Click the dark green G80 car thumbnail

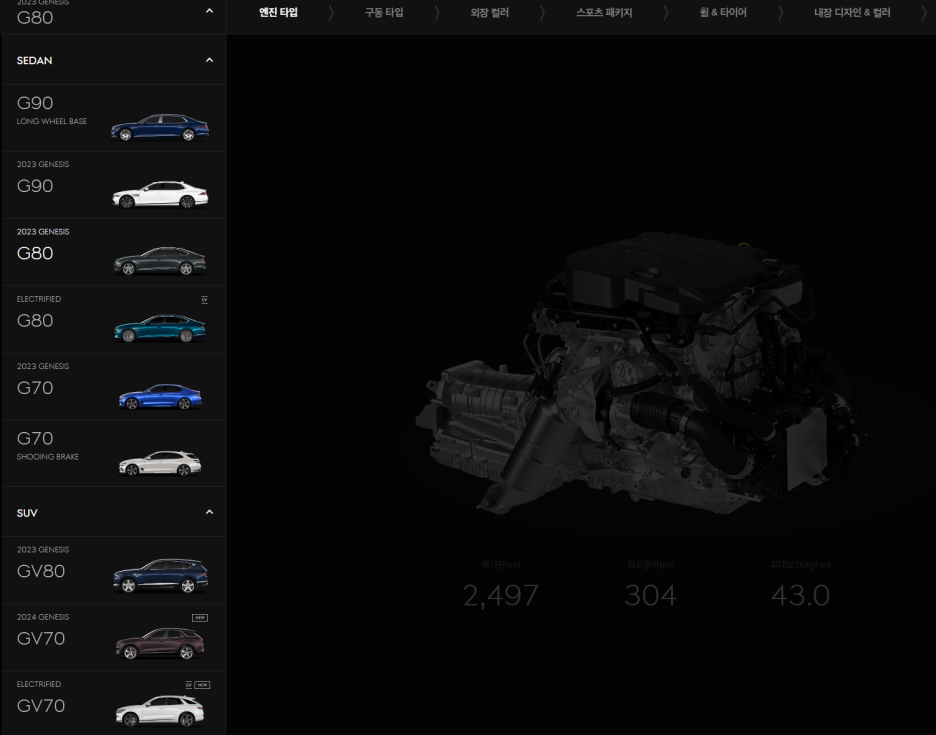(160, 261)
